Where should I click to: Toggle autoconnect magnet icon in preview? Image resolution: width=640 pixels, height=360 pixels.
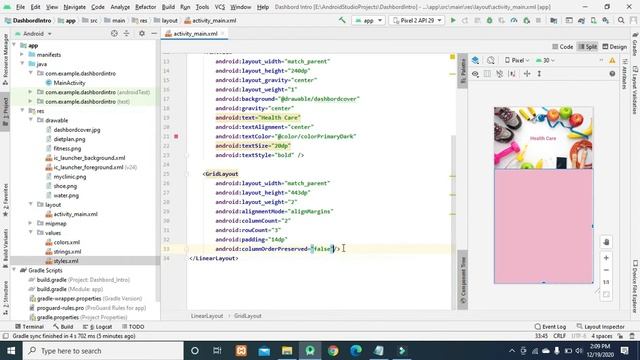point(500,73)
